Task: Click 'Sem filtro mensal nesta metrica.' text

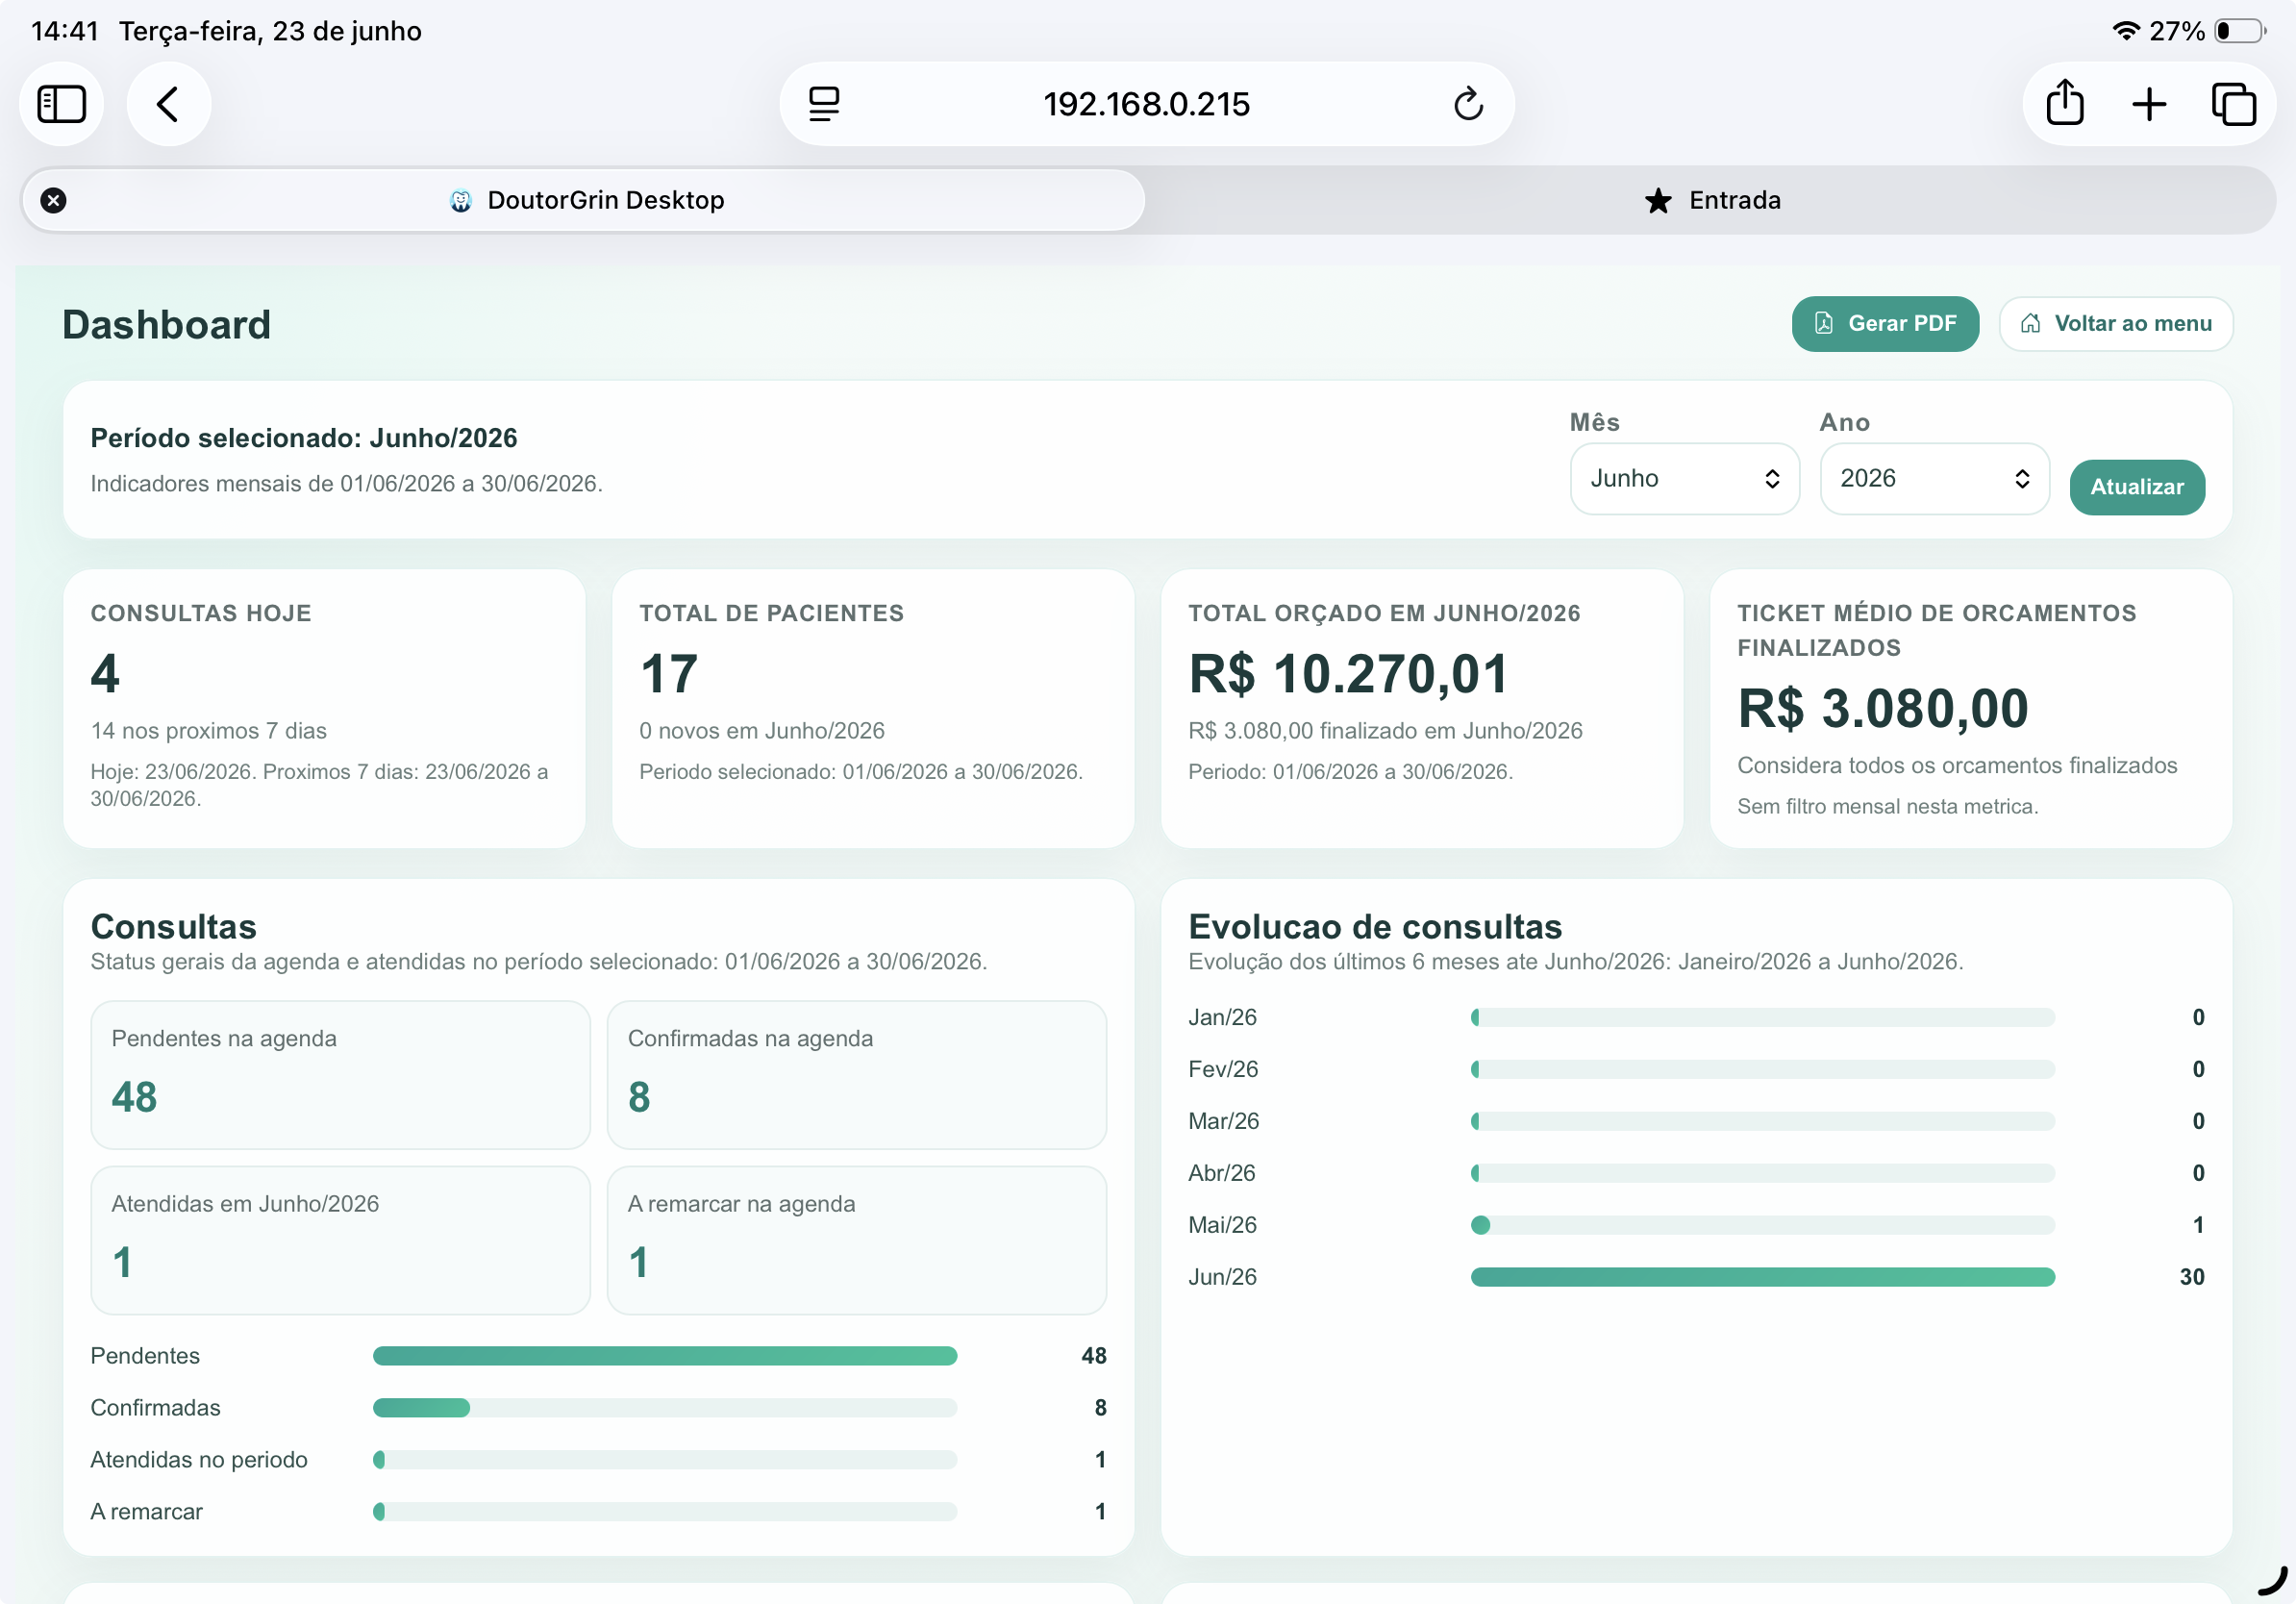Action: coord(1887,806)
